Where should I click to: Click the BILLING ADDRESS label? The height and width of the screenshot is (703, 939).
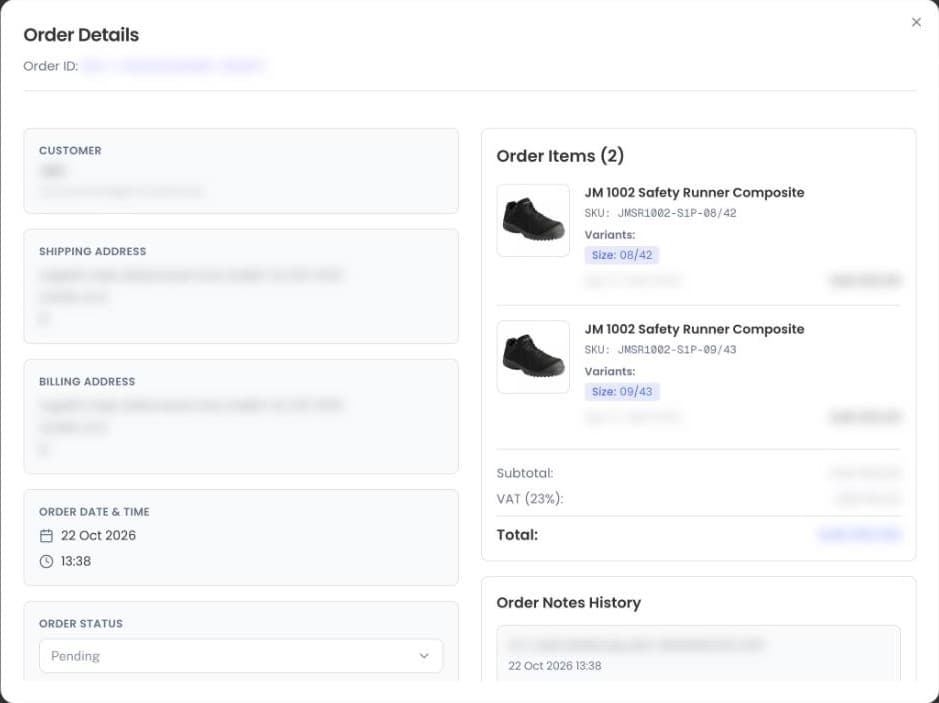(87, 381)
